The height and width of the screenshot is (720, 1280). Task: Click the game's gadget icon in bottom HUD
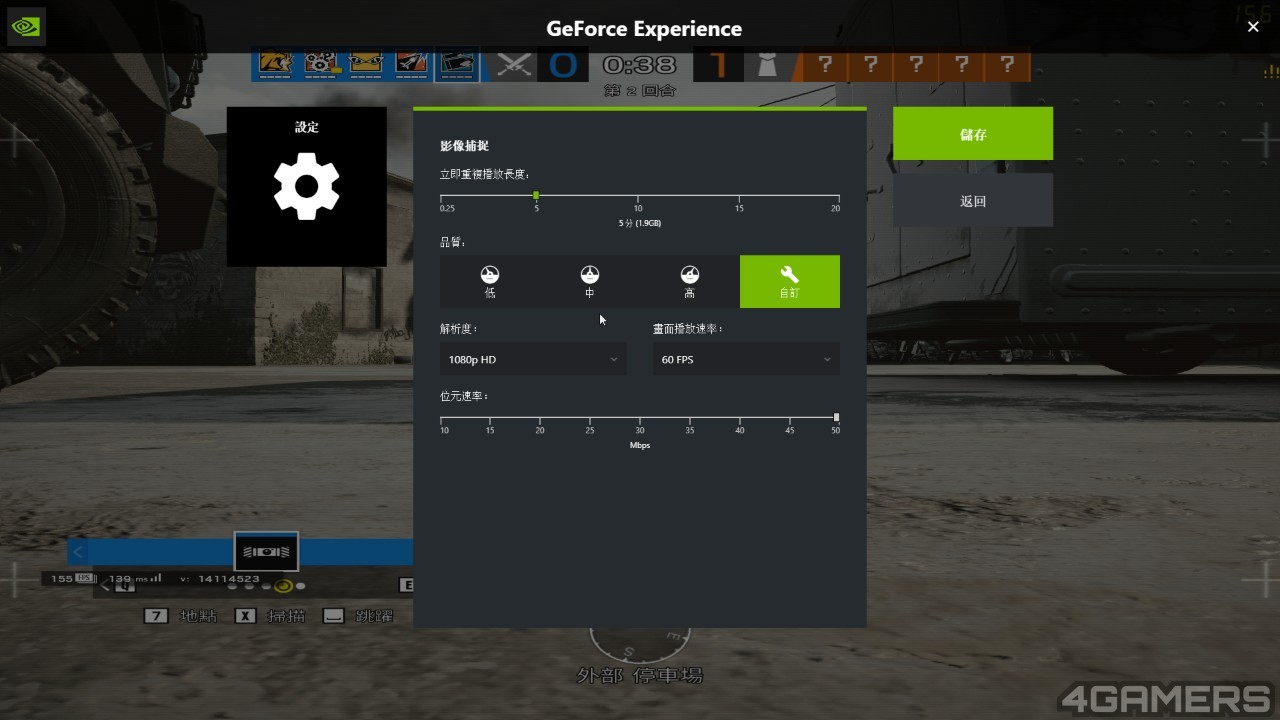266,551
